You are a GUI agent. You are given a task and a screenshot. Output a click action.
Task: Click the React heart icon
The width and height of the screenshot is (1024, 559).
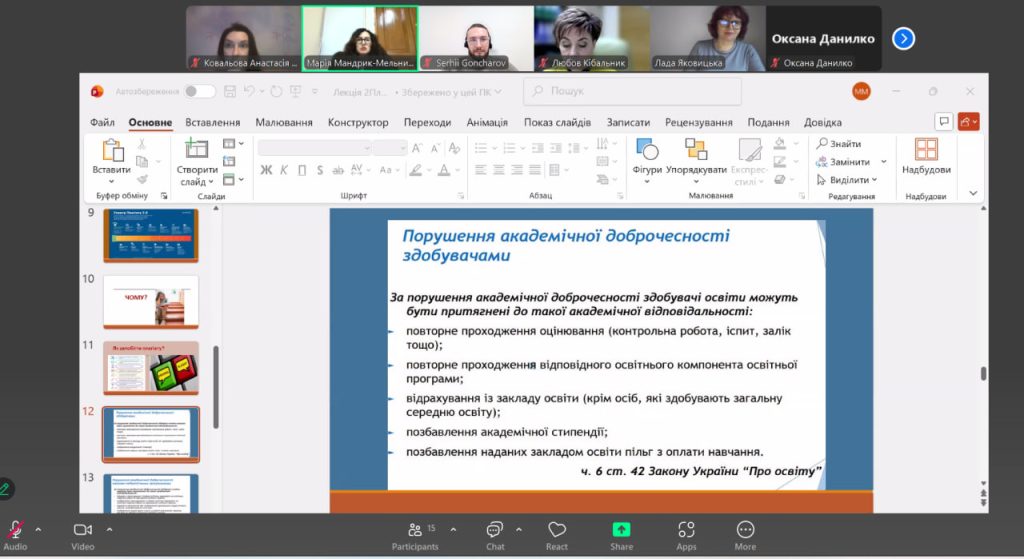[557, 530]
